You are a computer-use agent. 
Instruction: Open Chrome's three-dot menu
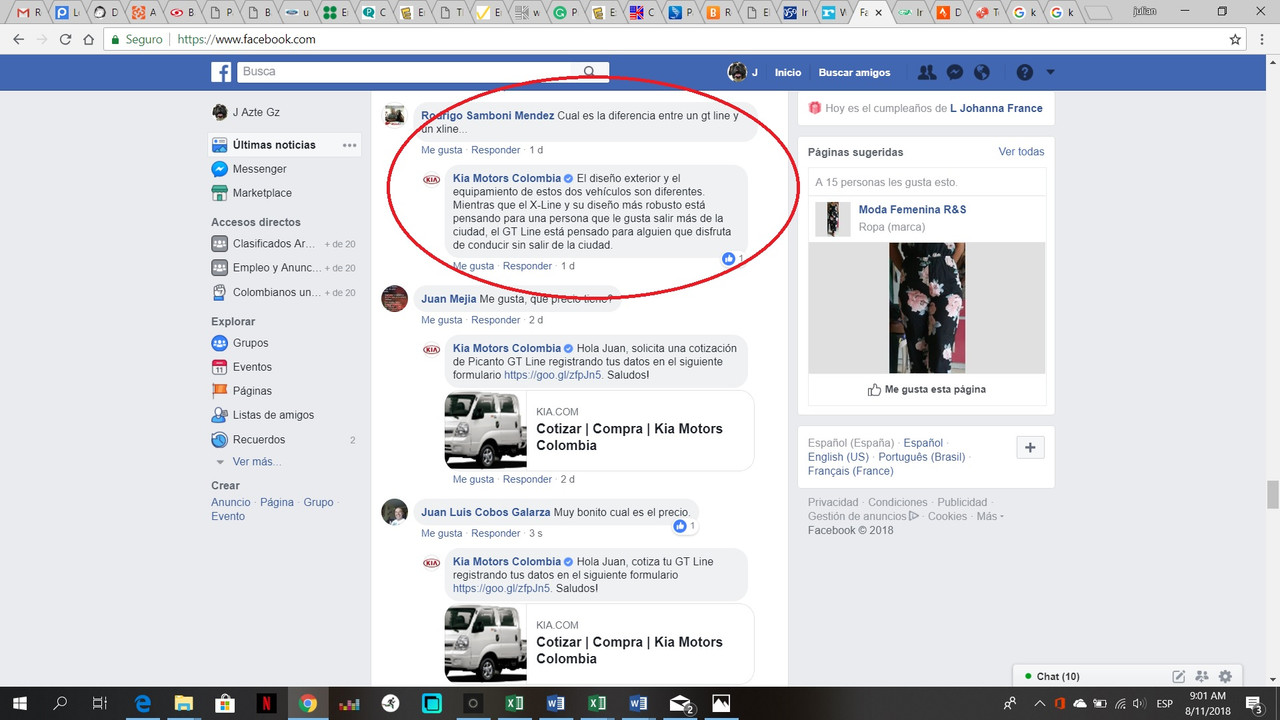coord(1264,40)
